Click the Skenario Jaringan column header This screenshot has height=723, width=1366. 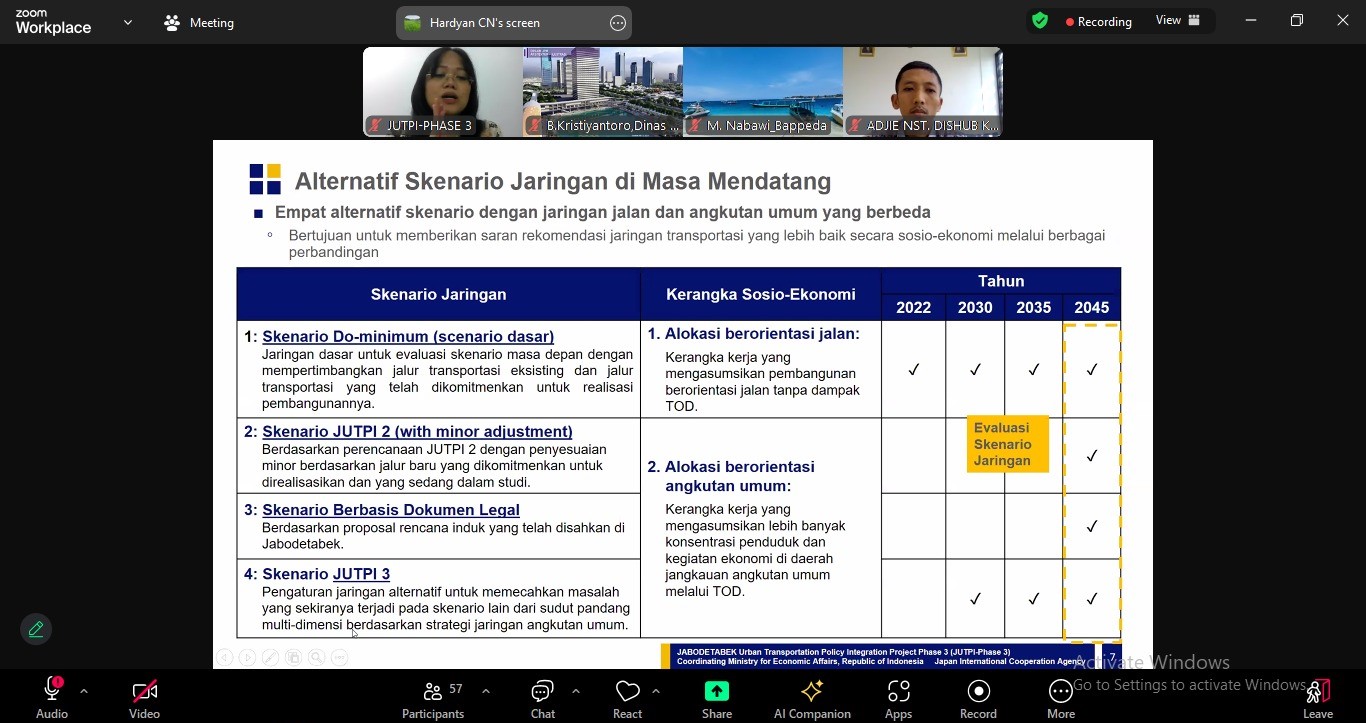(438, 294)
